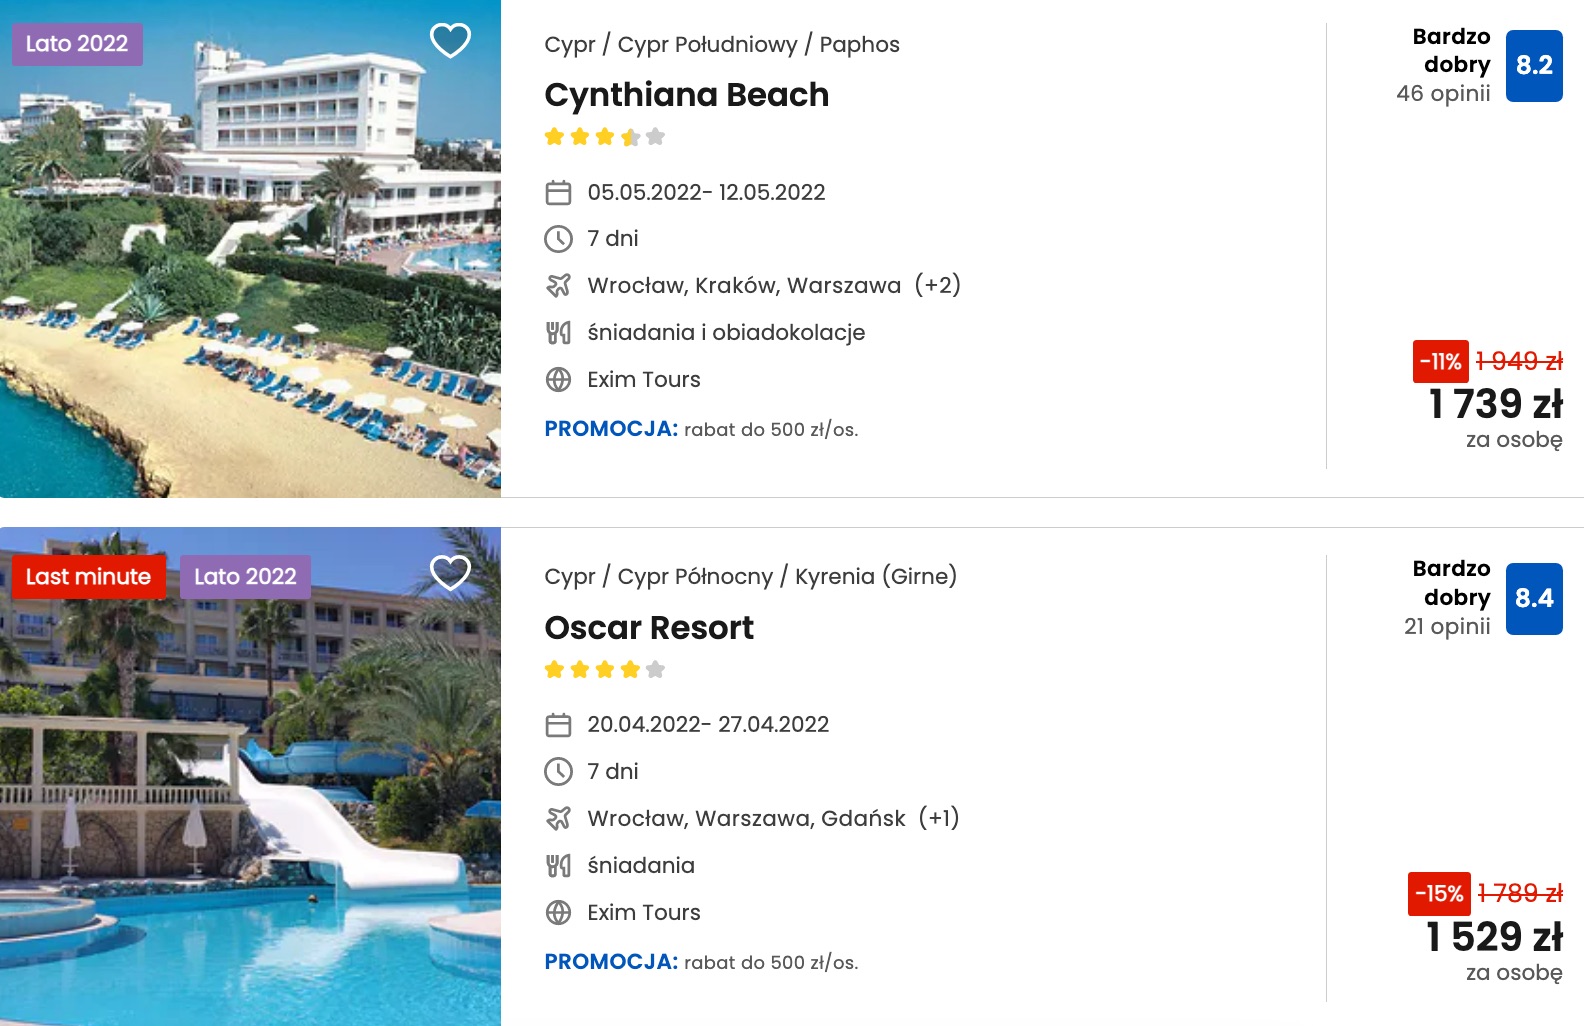Image resolution: width=1584 pixels, height=1026 pixels.
Task: Open the Cynthiana Beach hotel photo
Action: point(250,249)
